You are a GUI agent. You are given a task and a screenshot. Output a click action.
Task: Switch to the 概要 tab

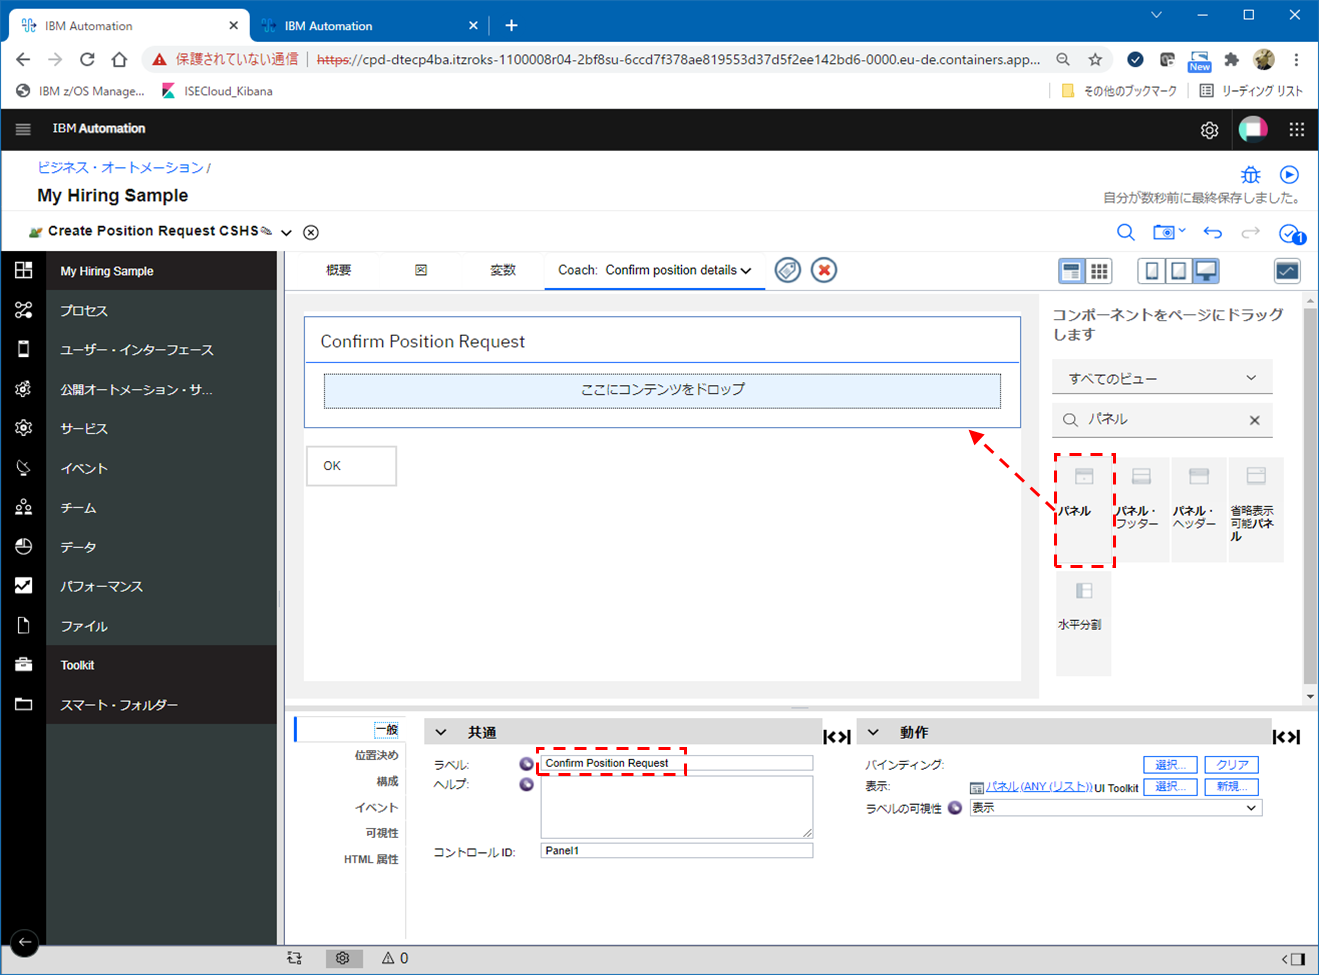(x=338, y=270)
